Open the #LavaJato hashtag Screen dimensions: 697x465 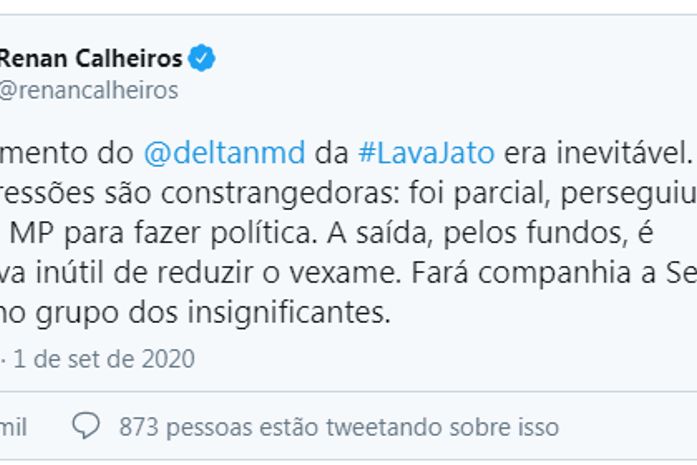[426, 154]
